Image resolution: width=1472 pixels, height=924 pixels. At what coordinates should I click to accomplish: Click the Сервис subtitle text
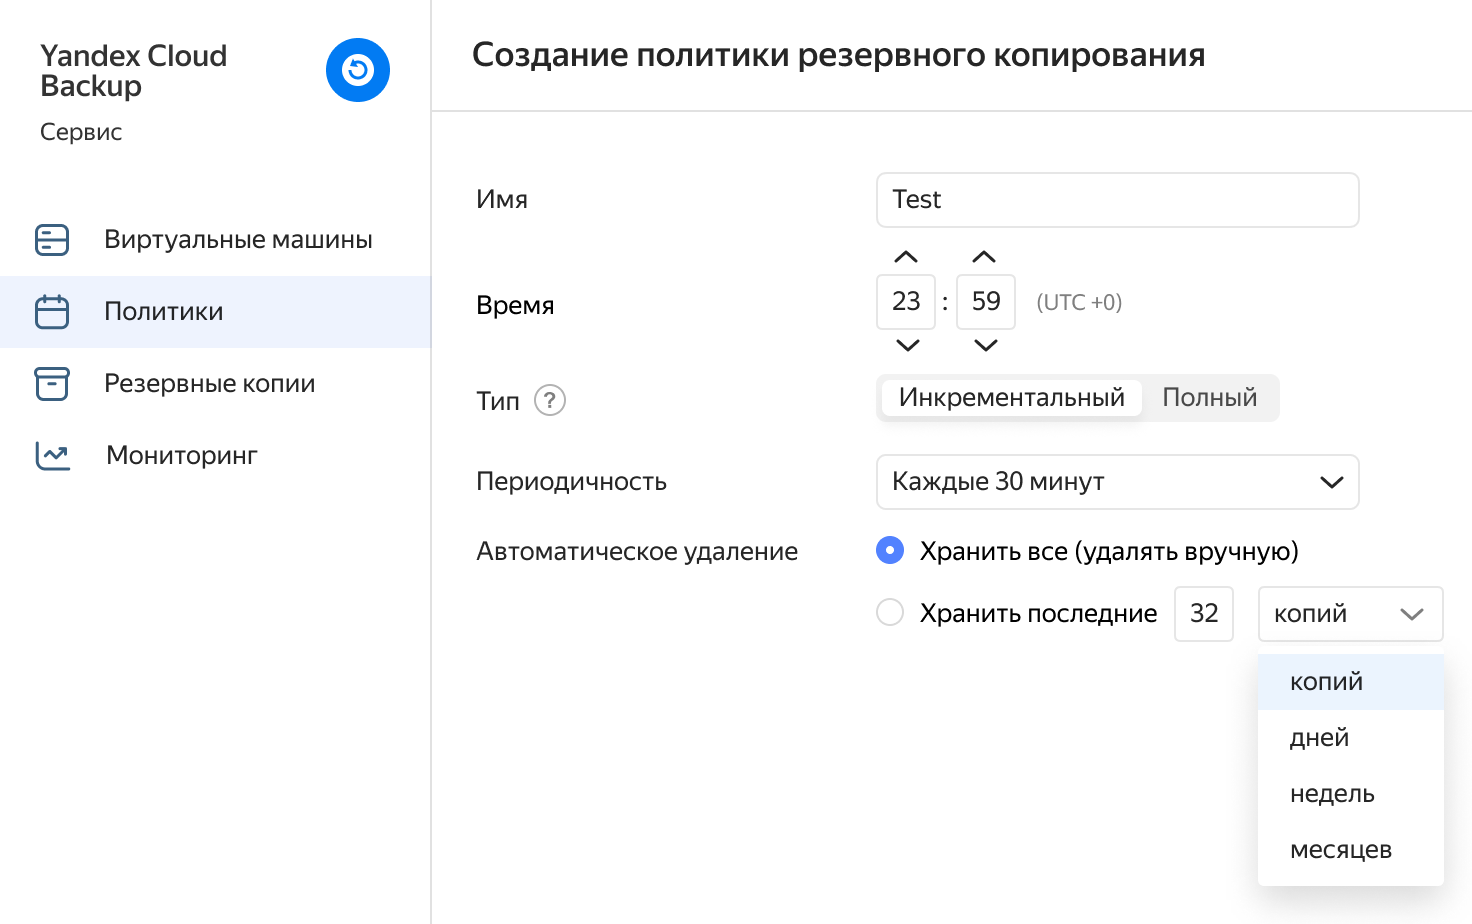pos(81,132)
